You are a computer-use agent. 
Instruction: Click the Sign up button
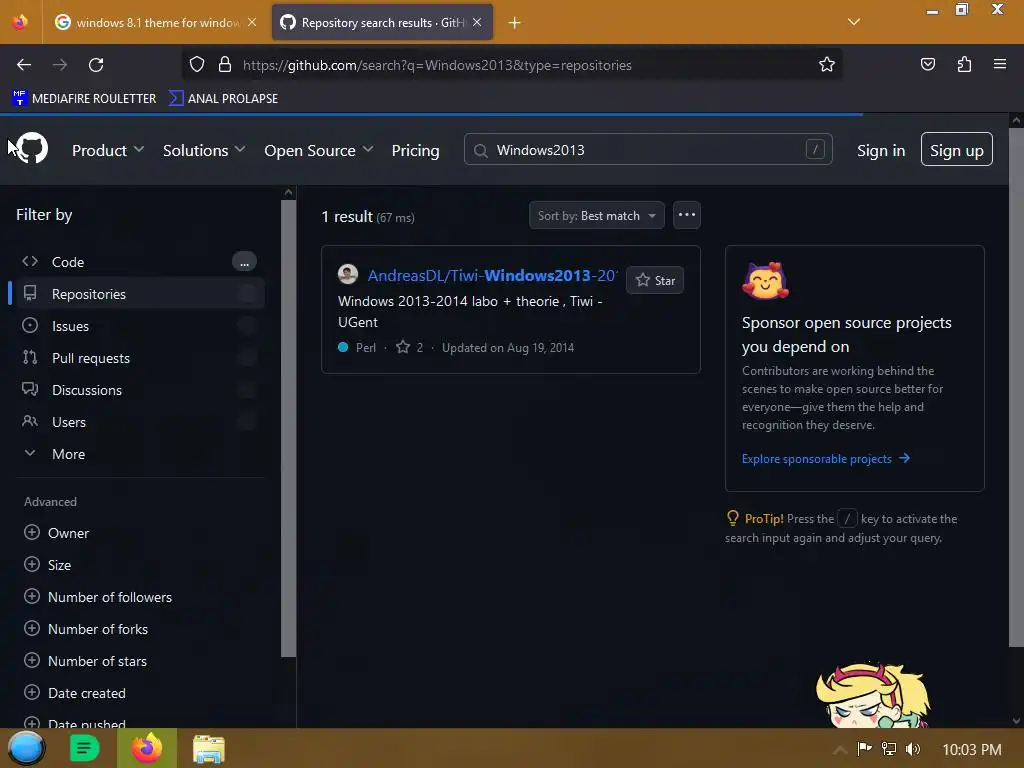tap(956, 150)
